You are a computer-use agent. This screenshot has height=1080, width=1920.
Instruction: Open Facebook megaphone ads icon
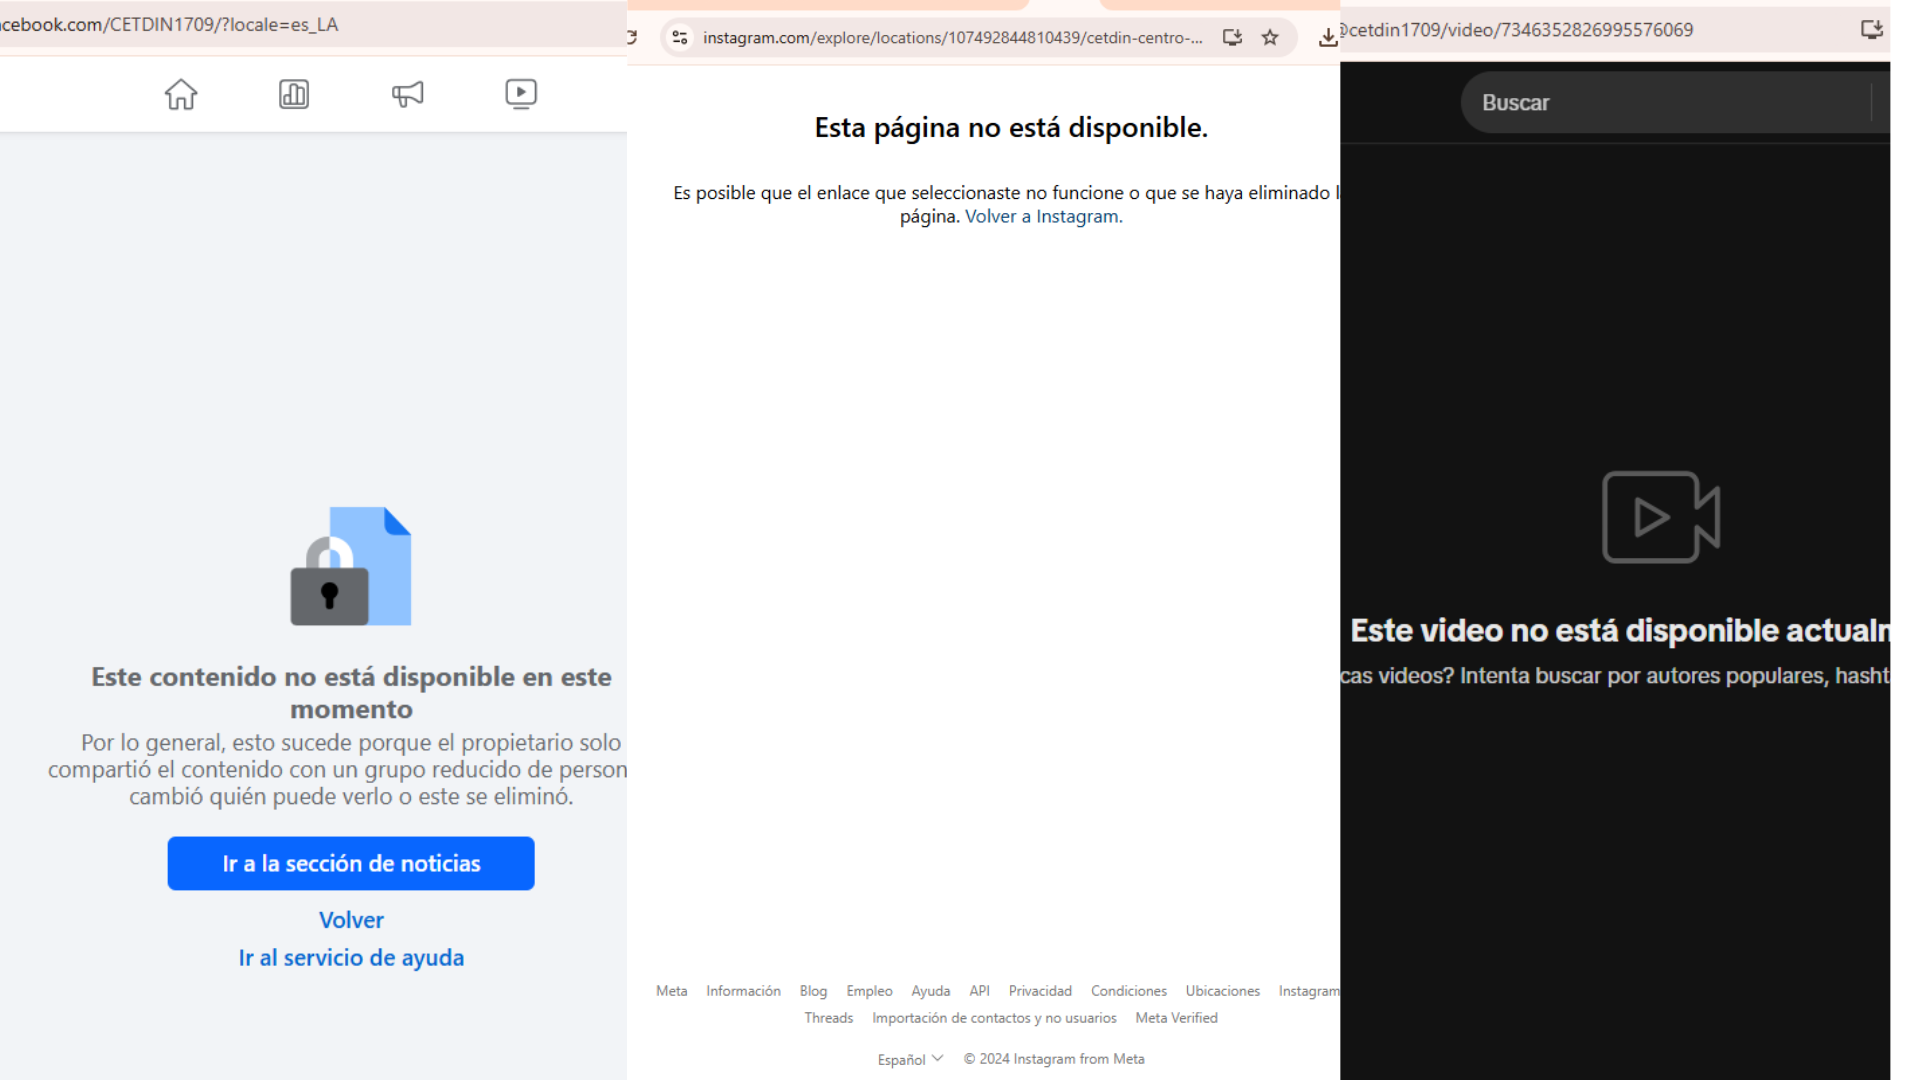pyautogui.click(x=407, y=94)
